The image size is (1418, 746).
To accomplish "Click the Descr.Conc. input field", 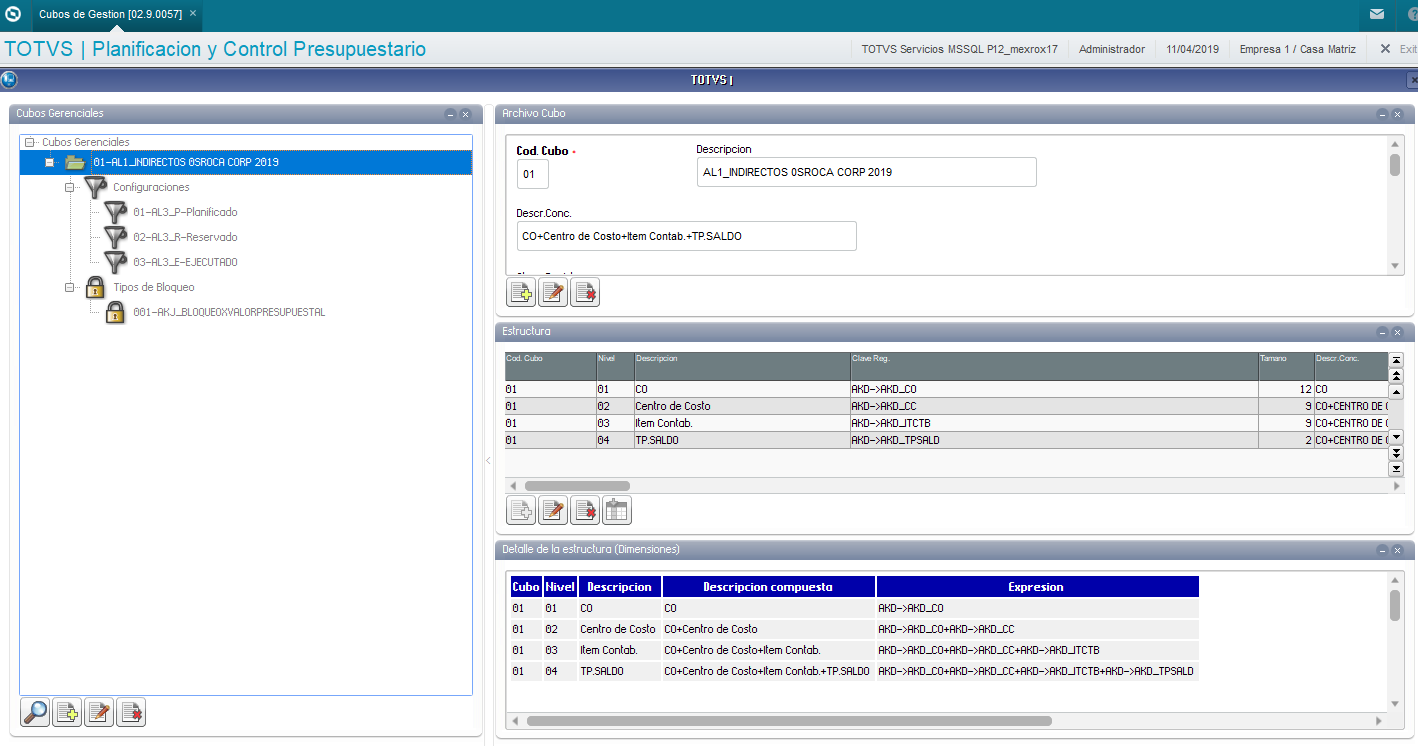I will click(686, 236).
